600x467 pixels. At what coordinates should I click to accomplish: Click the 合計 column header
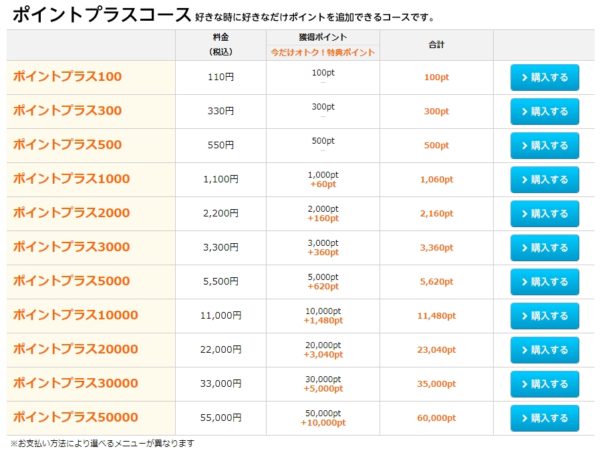[x=435, y=43]
